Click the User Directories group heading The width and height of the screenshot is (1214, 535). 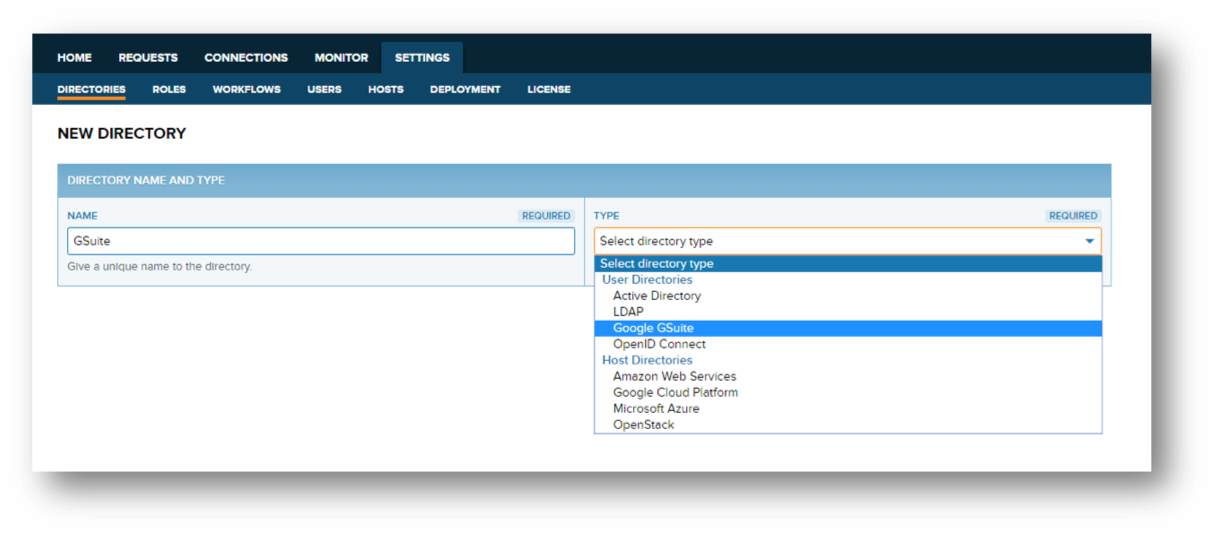[647, 280]
